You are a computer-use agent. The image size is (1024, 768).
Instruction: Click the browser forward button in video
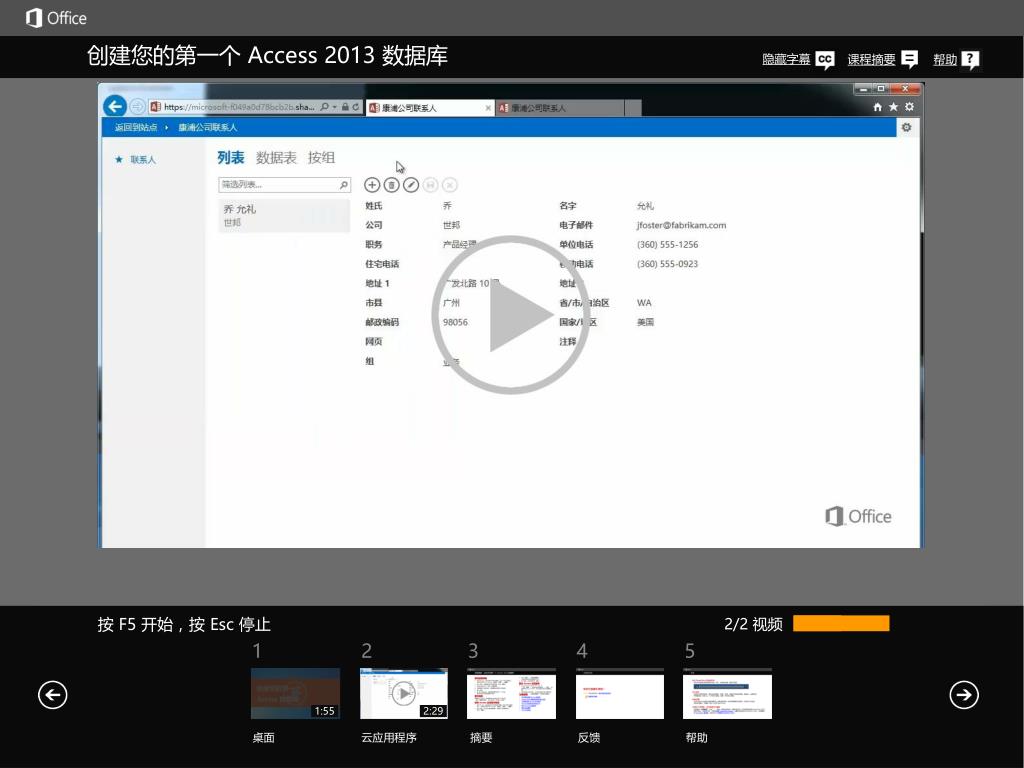point(137,106)
